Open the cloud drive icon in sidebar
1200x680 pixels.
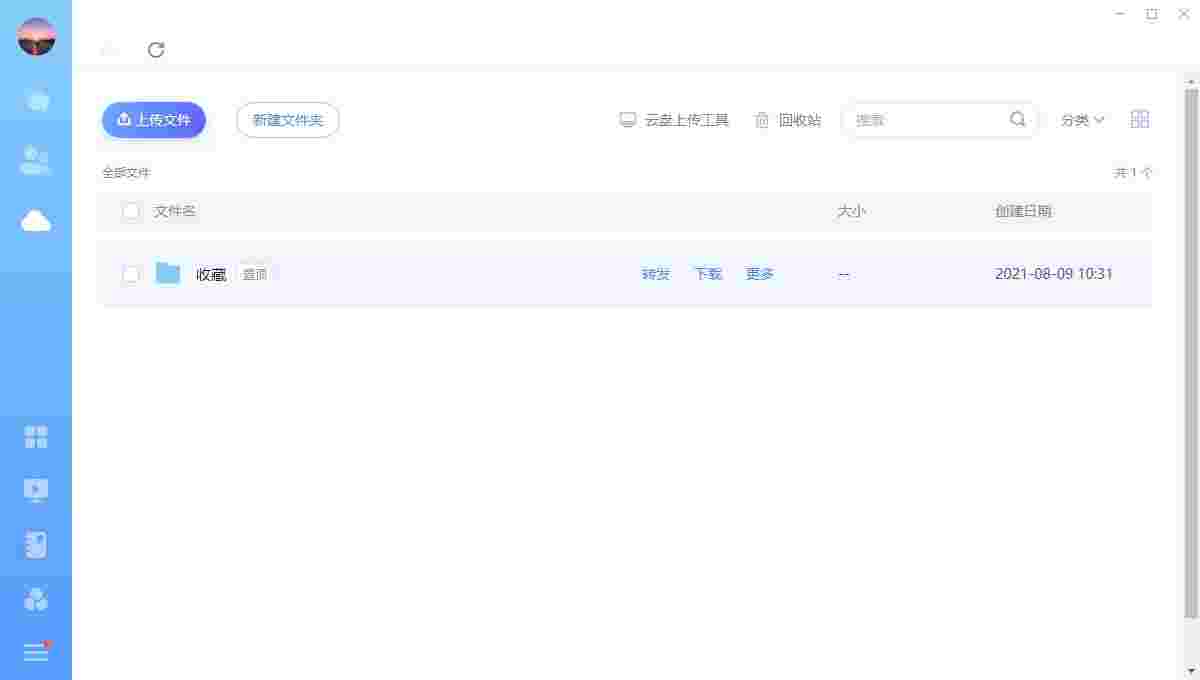[x=36, y=220]
